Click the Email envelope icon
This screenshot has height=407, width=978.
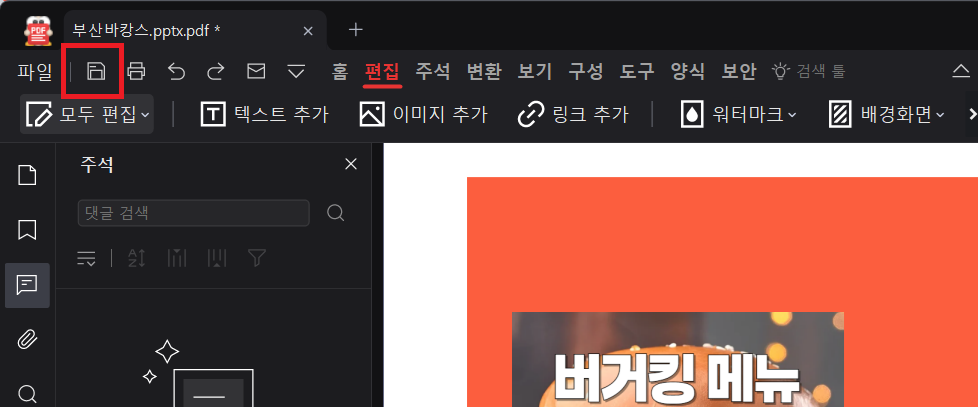tap(256, 72)
